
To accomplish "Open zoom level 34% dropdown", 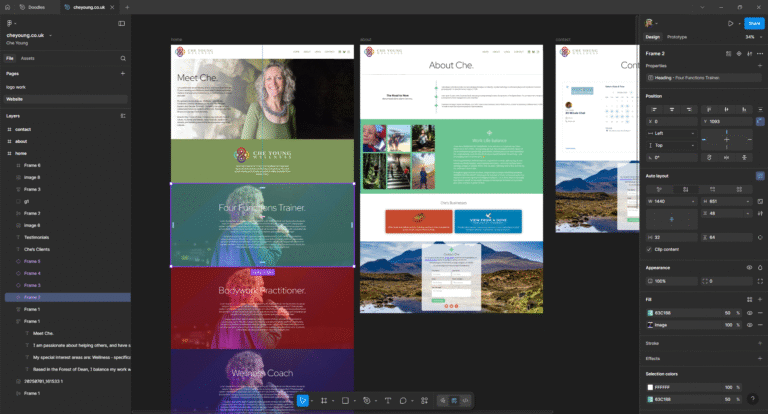I will click(753, 37).
